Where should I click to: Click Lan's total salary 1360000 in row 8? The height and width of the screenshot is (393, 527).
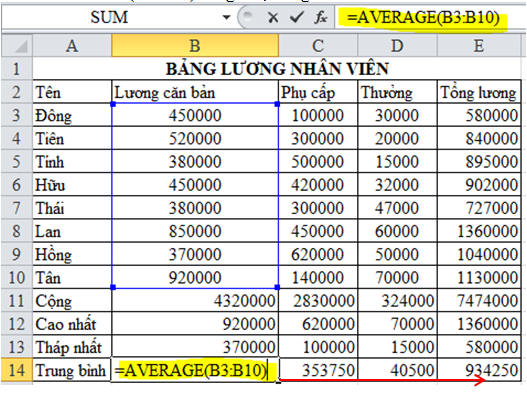[x=479, y=231]
